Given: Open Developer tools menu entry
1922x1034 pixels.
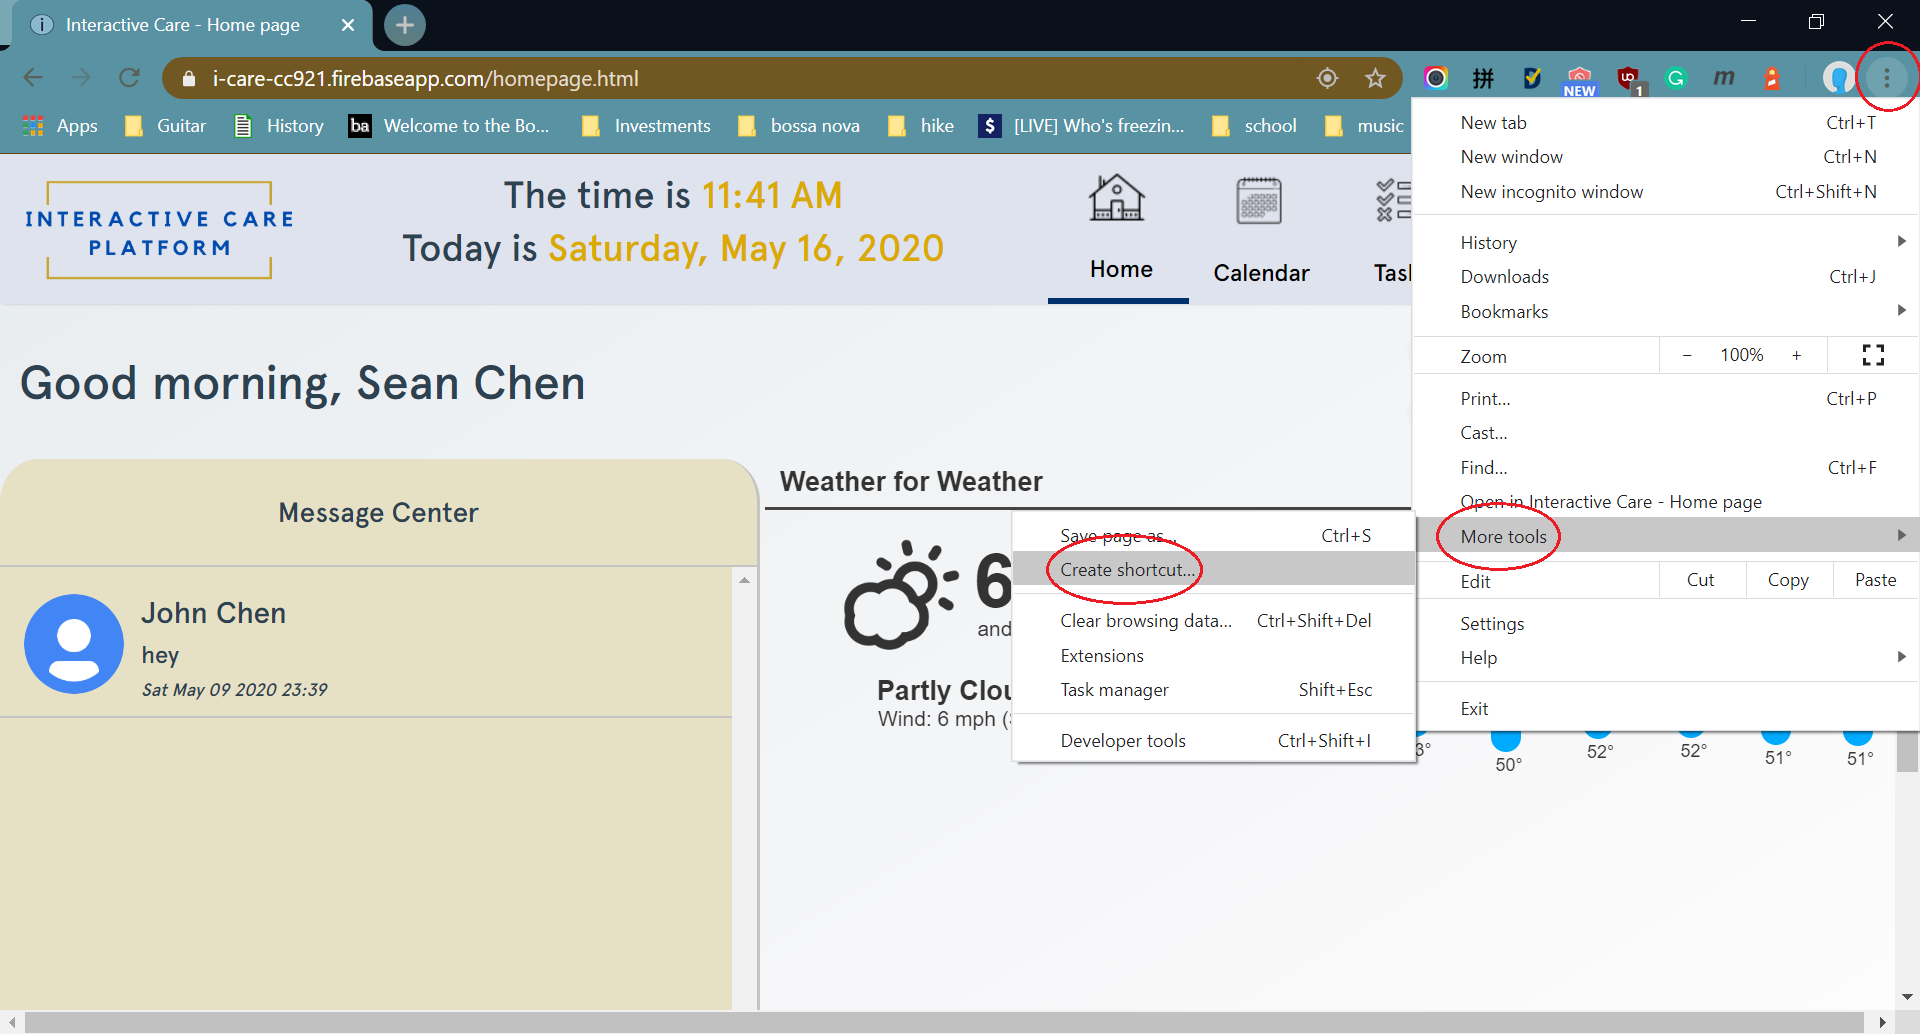Looking at the screenshot, I should click(1123, 741).
